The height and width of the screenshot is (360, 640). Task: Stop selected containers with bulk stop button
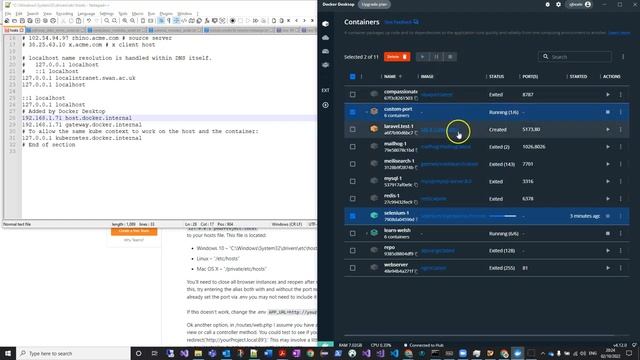tap(450, 57)
